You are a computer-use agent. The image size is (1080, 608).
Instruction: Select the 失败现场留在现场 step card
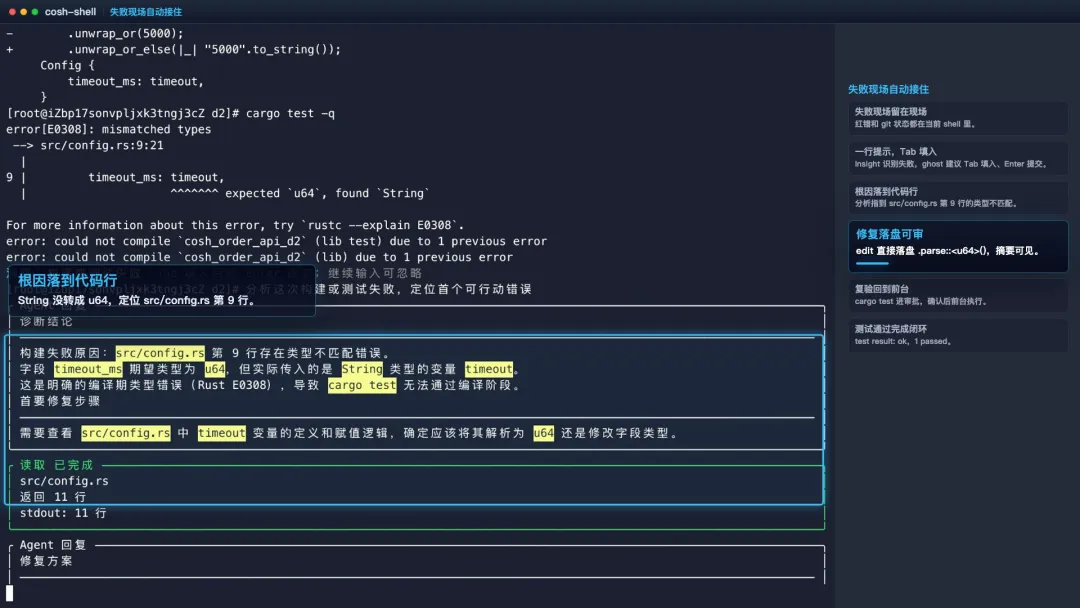[x=958, y=118]
